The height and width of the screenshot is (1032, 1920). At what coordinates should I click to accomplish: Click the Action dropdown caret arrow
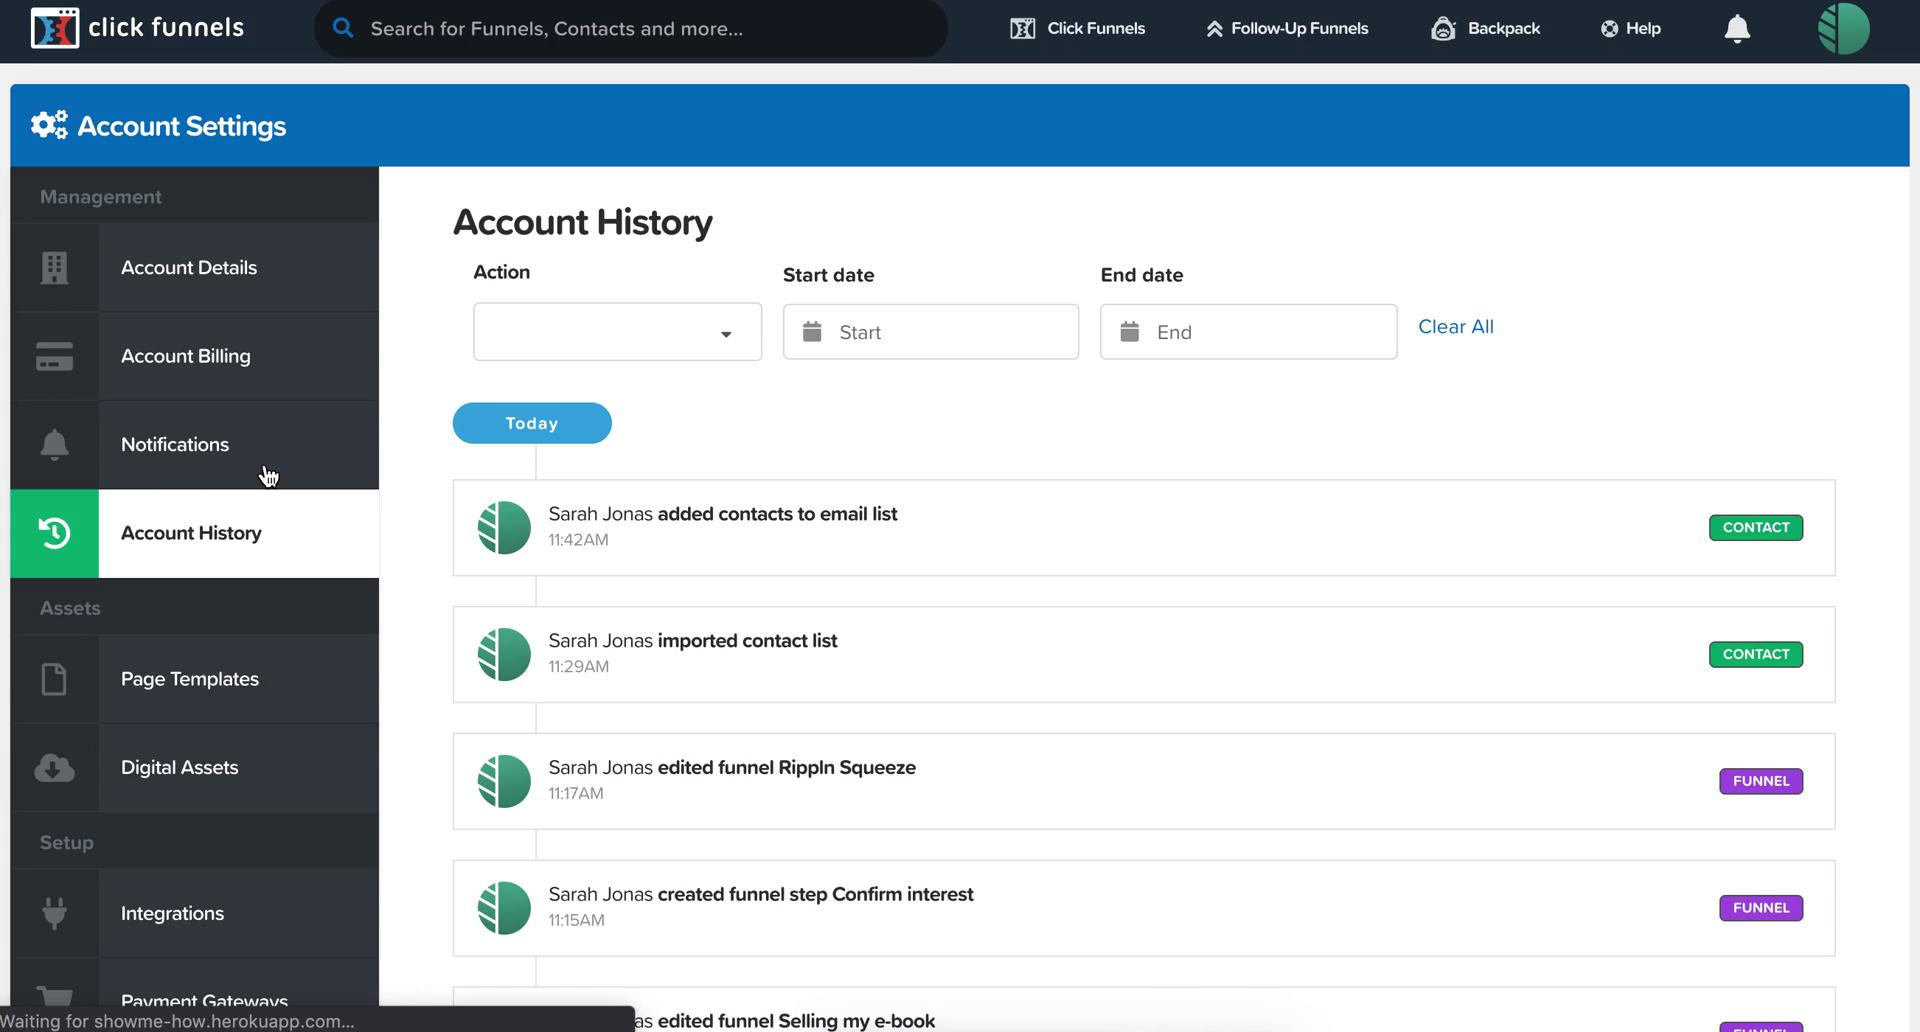tap(726, 334)
